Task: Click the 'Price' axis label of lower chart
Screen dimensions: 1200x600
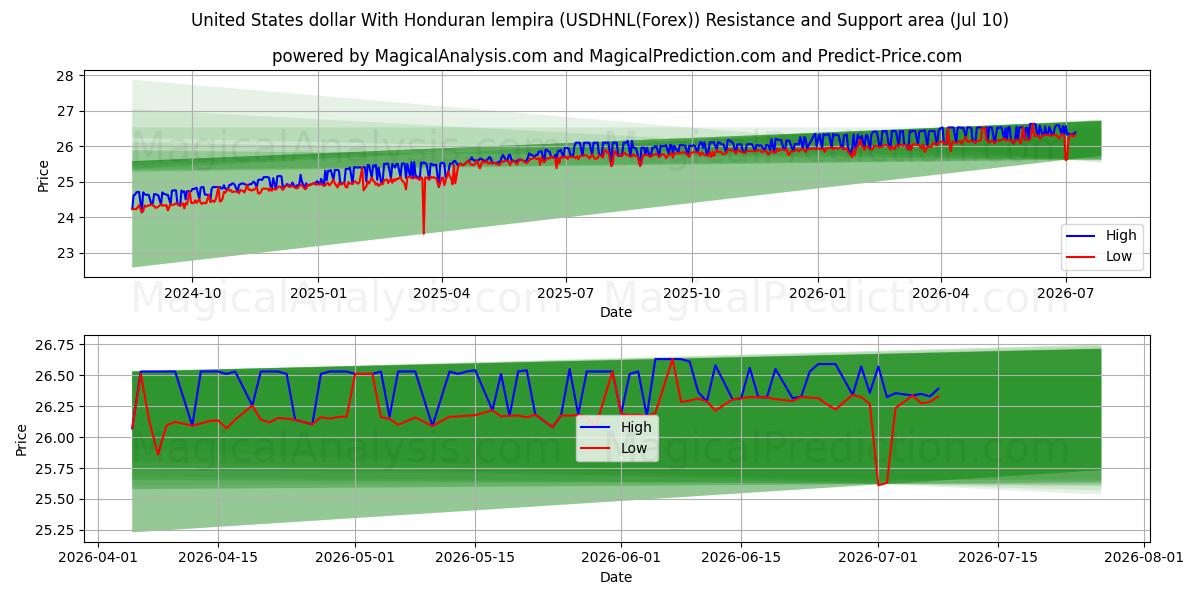Action: coord(22,438)
